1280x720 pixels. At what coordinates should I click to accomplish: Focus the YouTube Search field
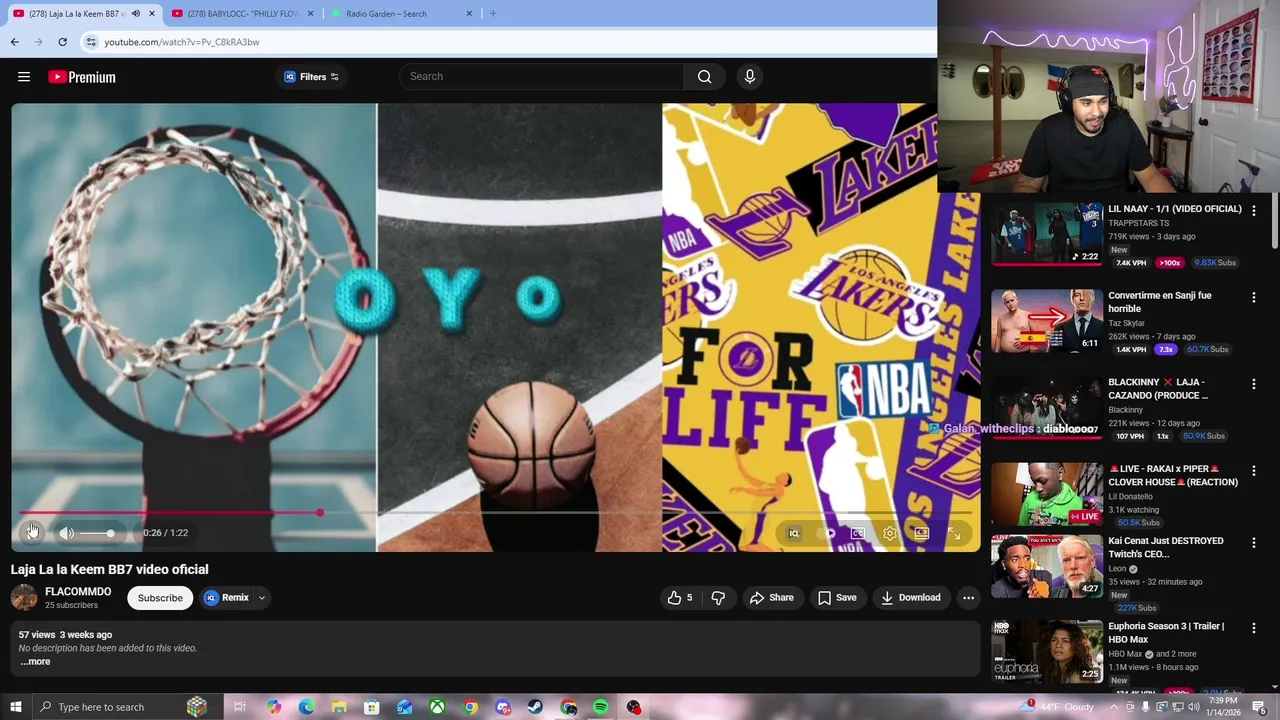pyautogui.click(x=541, y=77)
